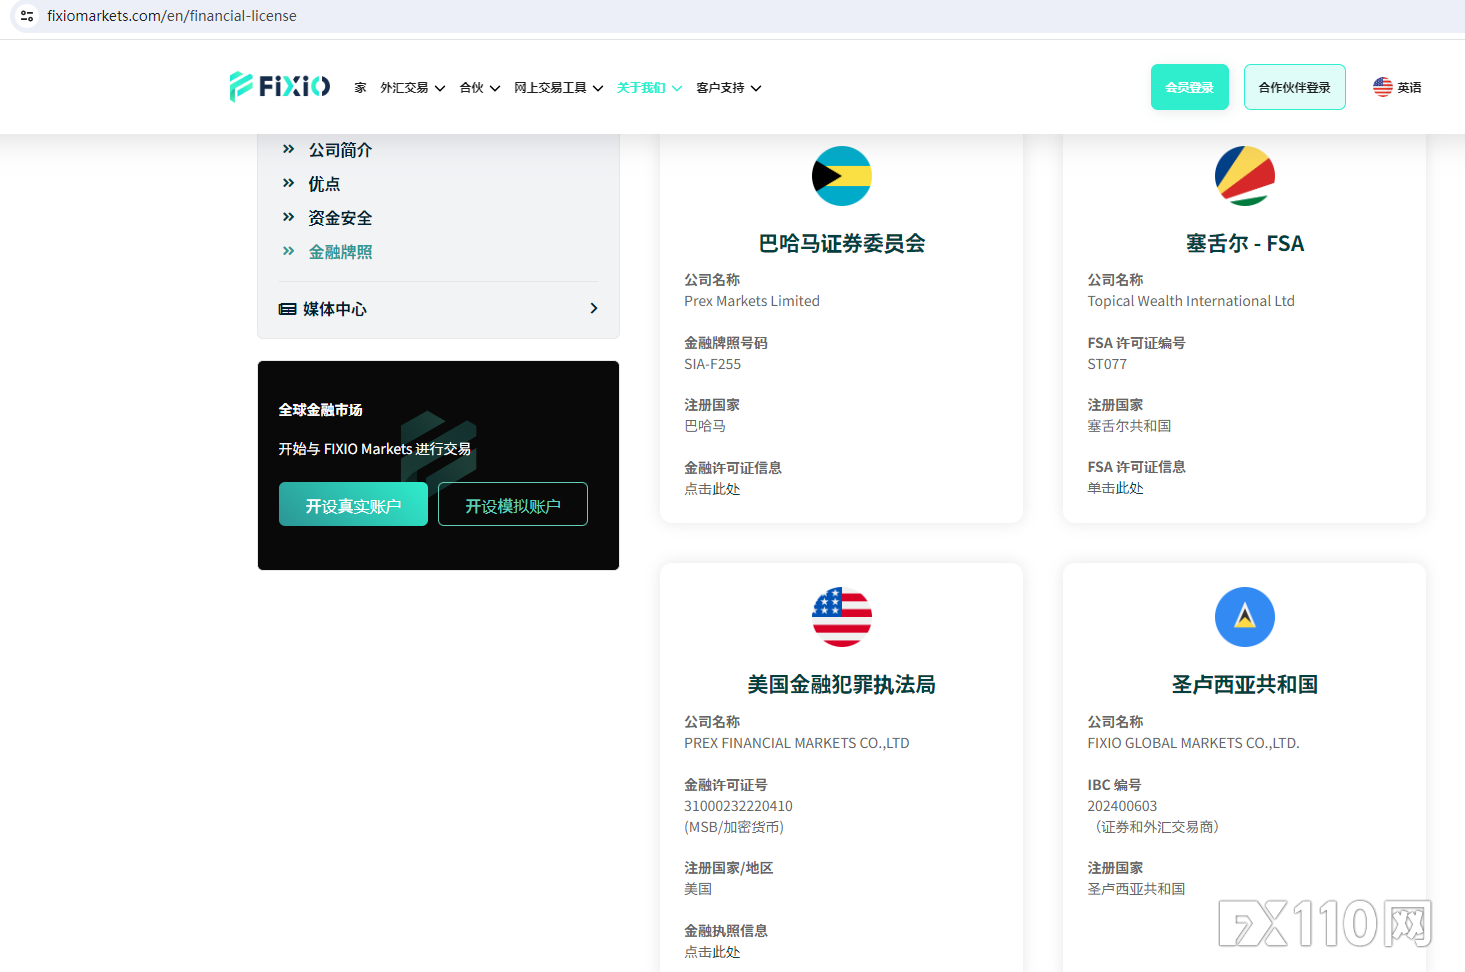
Task: Click the 圣卢西亚共和国 heading
Action: pos(1244,684)
